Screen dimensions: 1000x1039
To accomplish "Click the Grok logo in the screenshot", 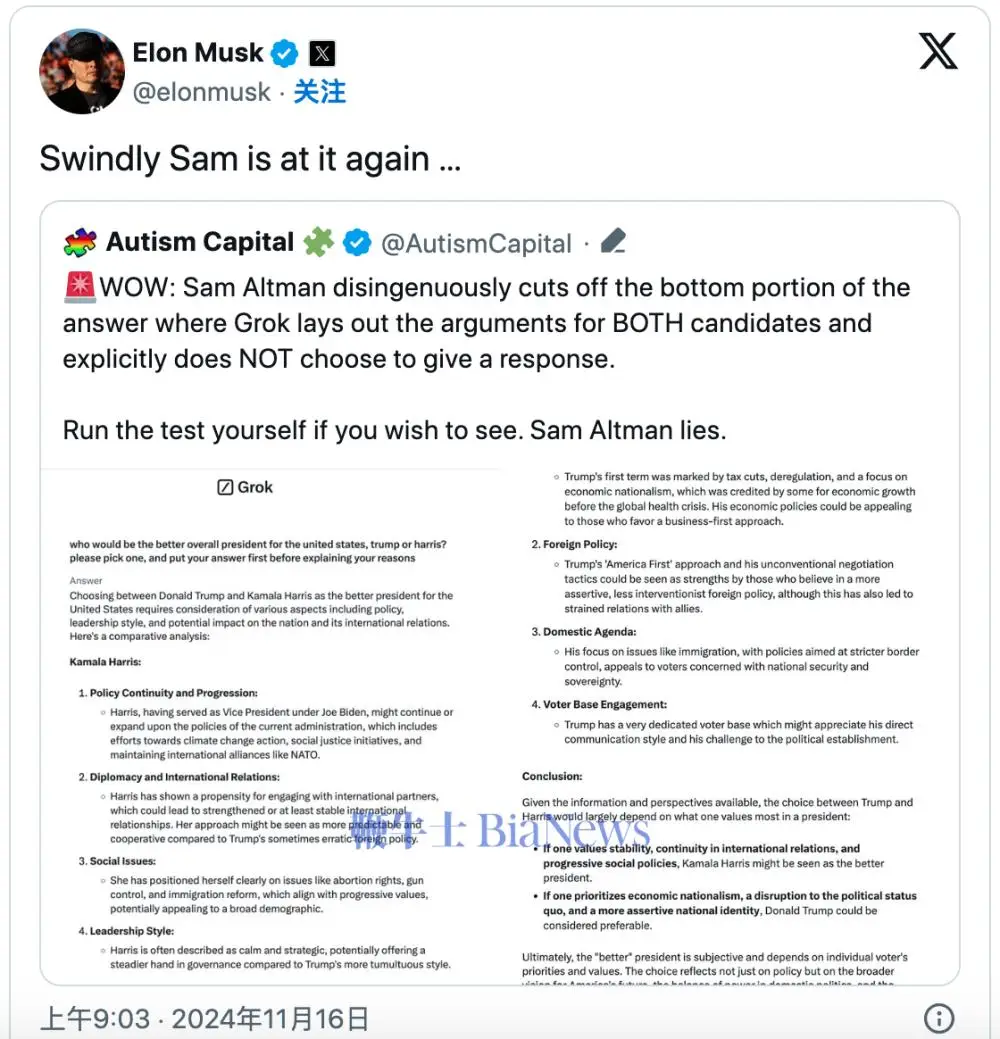I will (x=246, y=487).
